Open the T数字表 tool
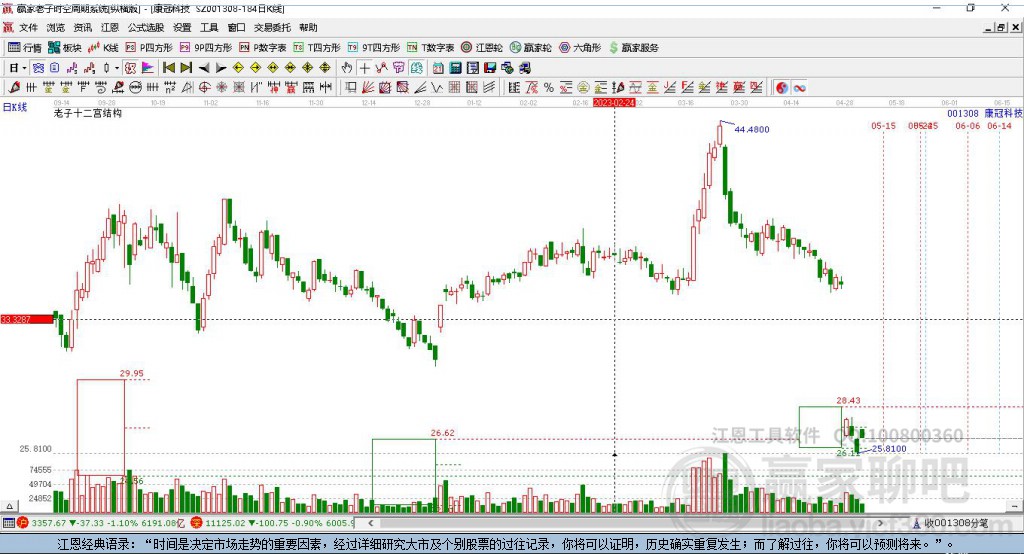The image size is (1024, 554). (430, 48)
